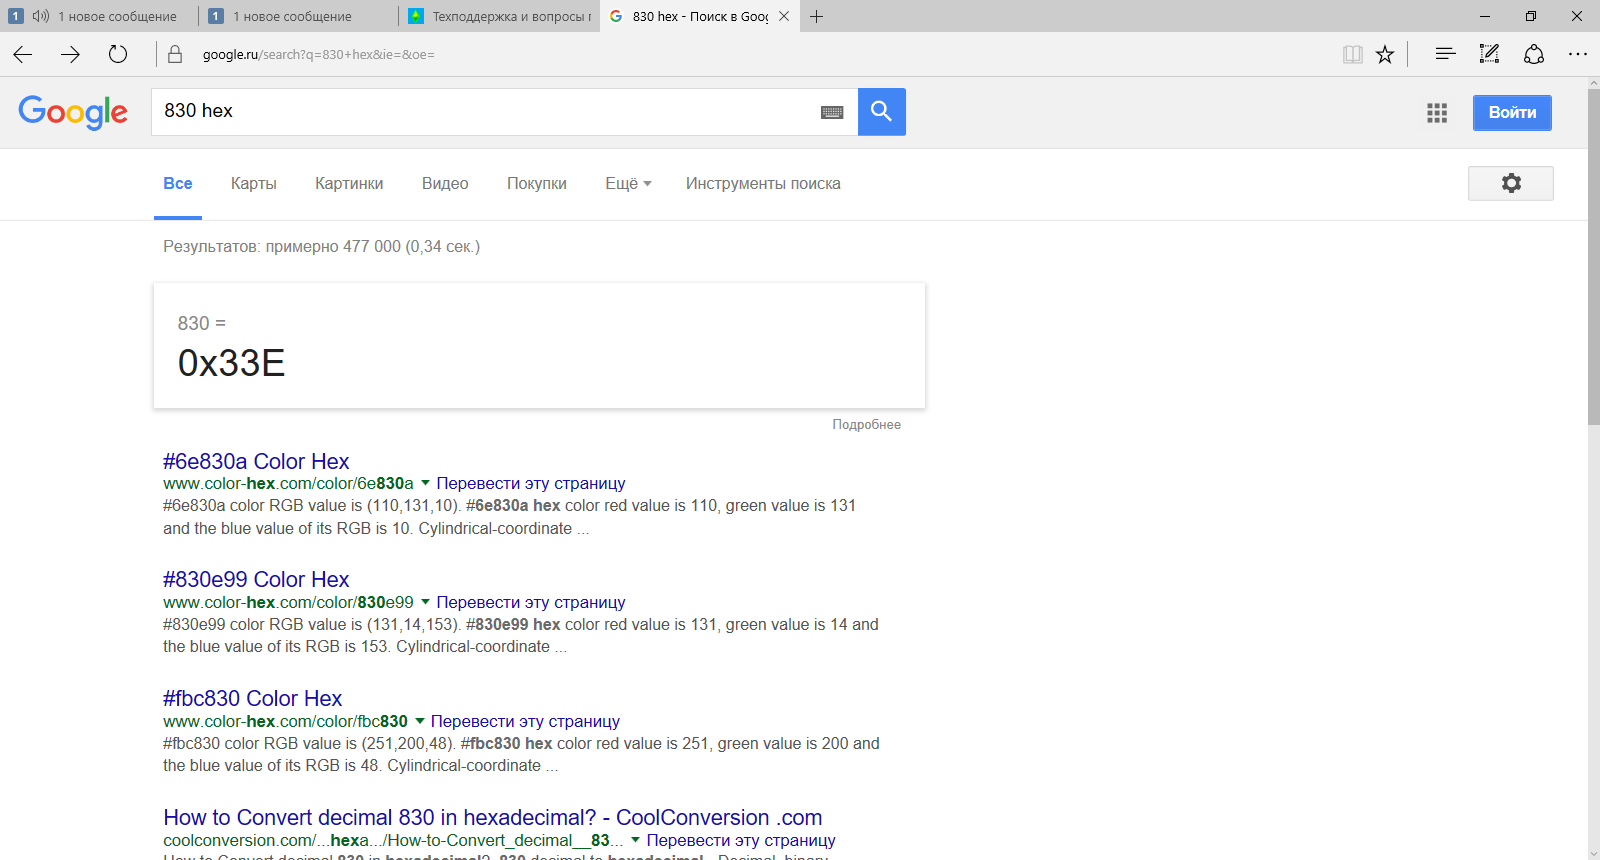
Task: Click the scrollbar down arrow
Action: pyautogui.click(x=1593, y=854)
